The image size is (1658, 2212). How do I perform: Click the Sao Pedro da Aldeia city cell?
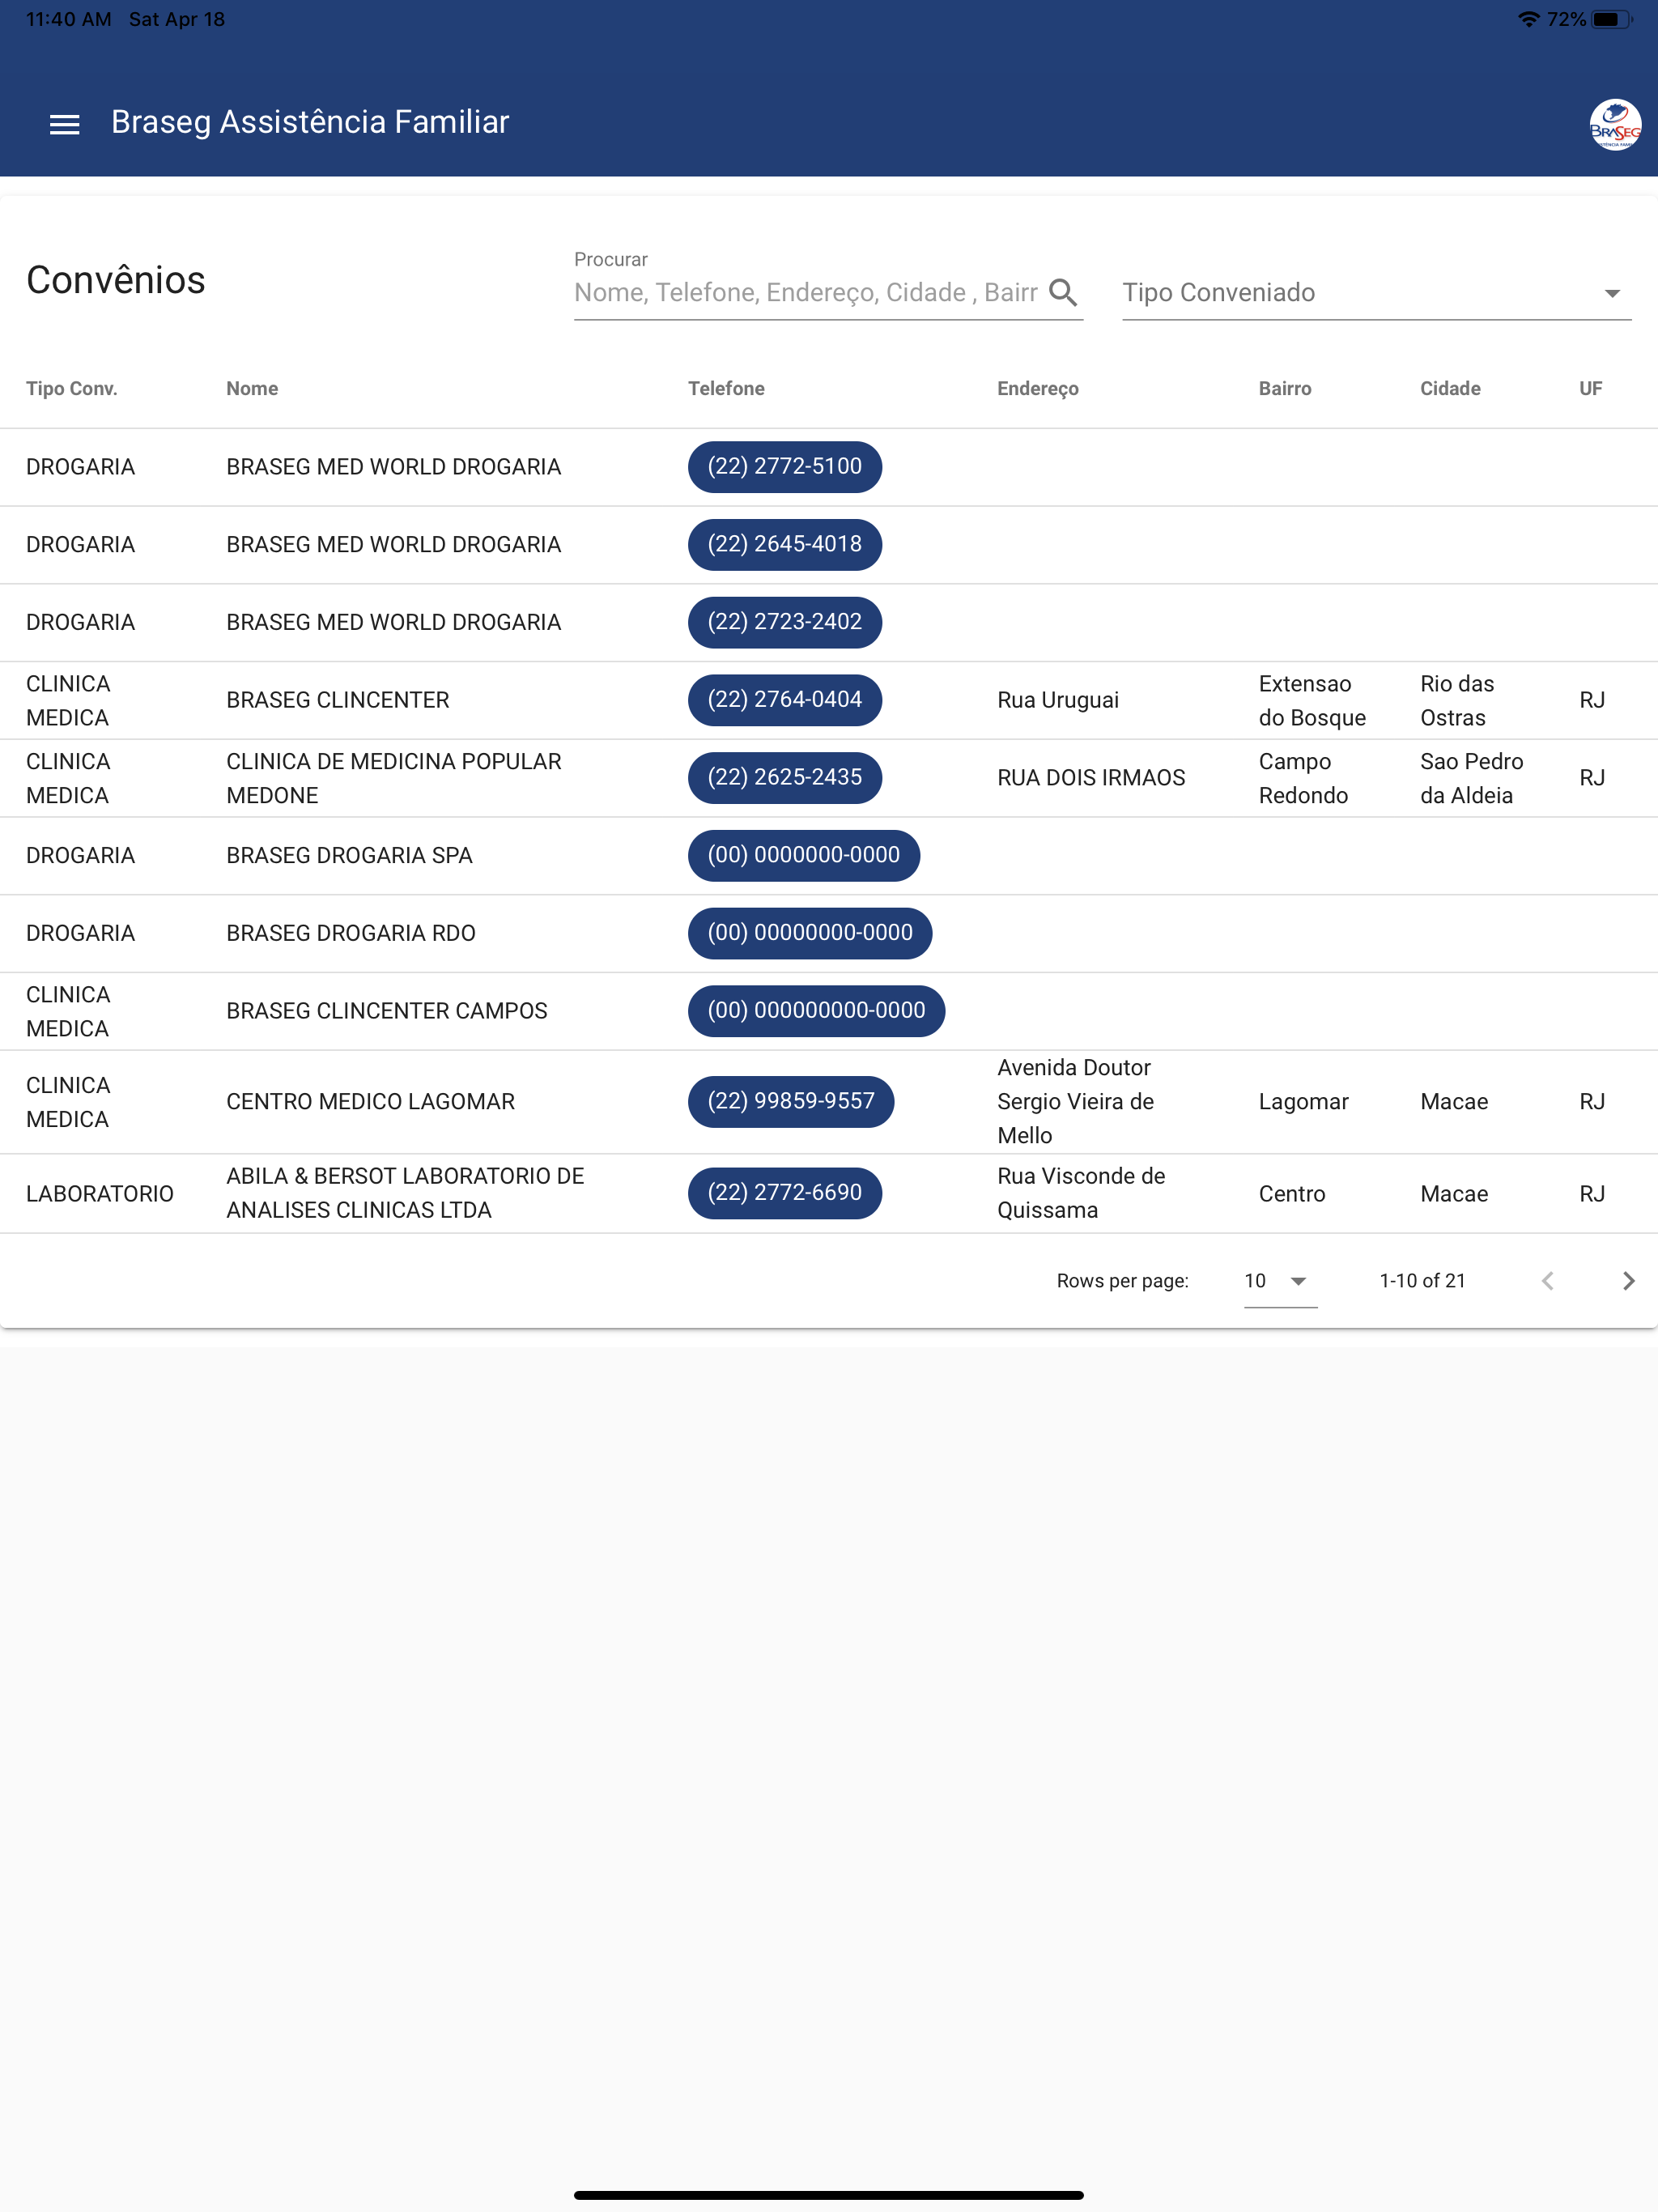tap(1471, 778)
